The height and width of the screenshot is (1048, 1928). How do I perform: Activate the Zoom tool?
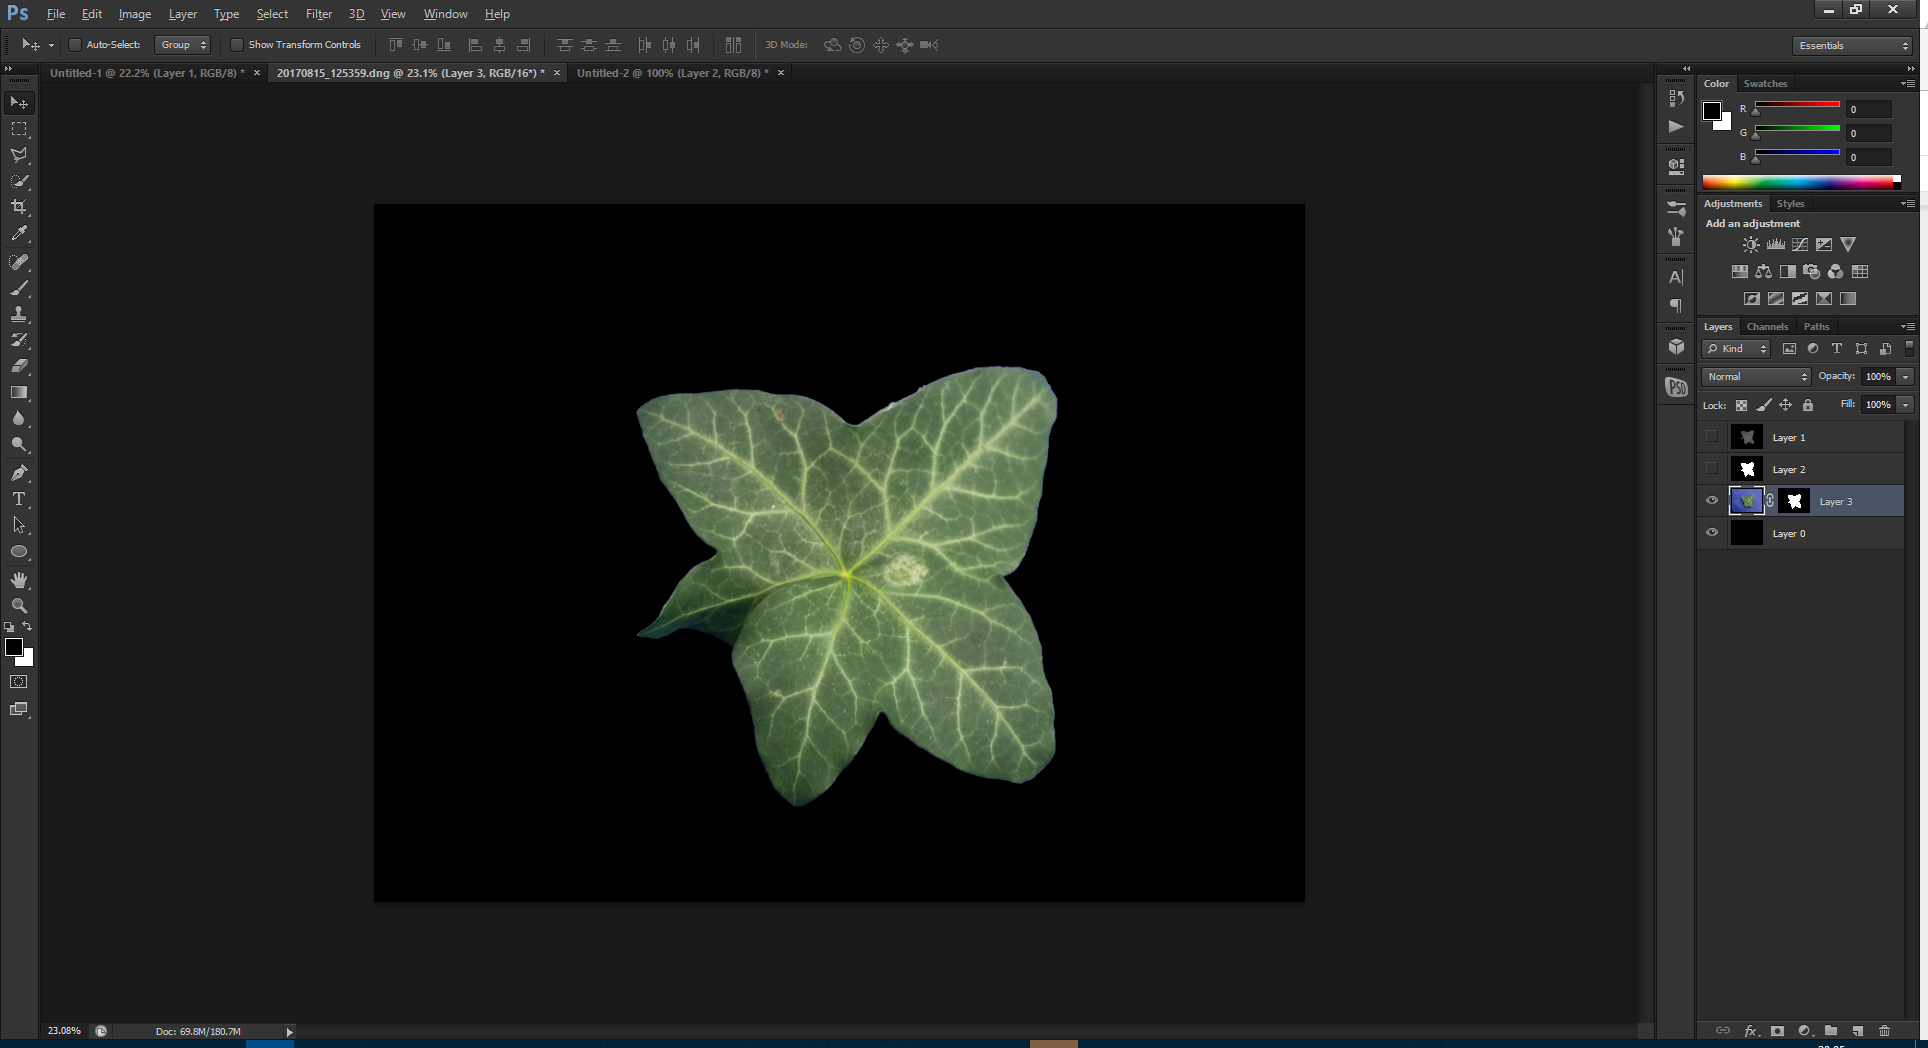tap(19, 606)
